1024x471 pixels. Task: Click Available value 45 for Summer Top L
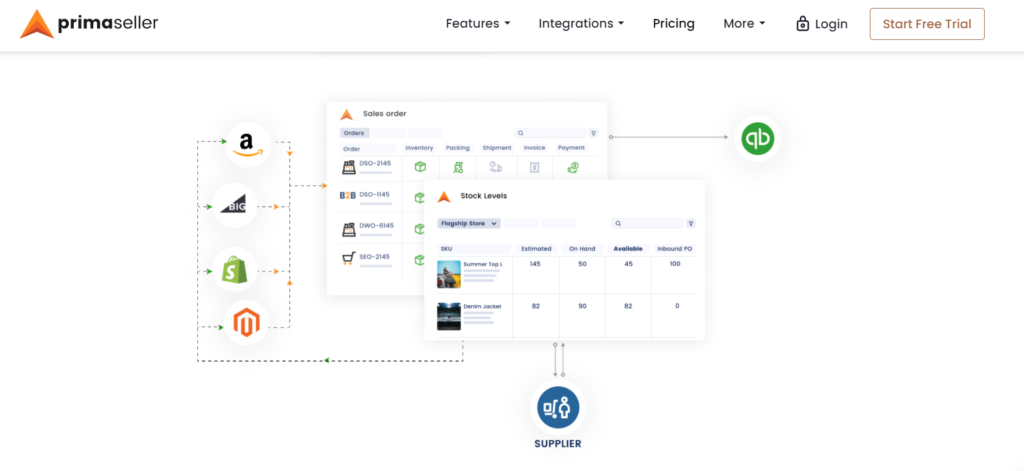[x=628, y=264]
